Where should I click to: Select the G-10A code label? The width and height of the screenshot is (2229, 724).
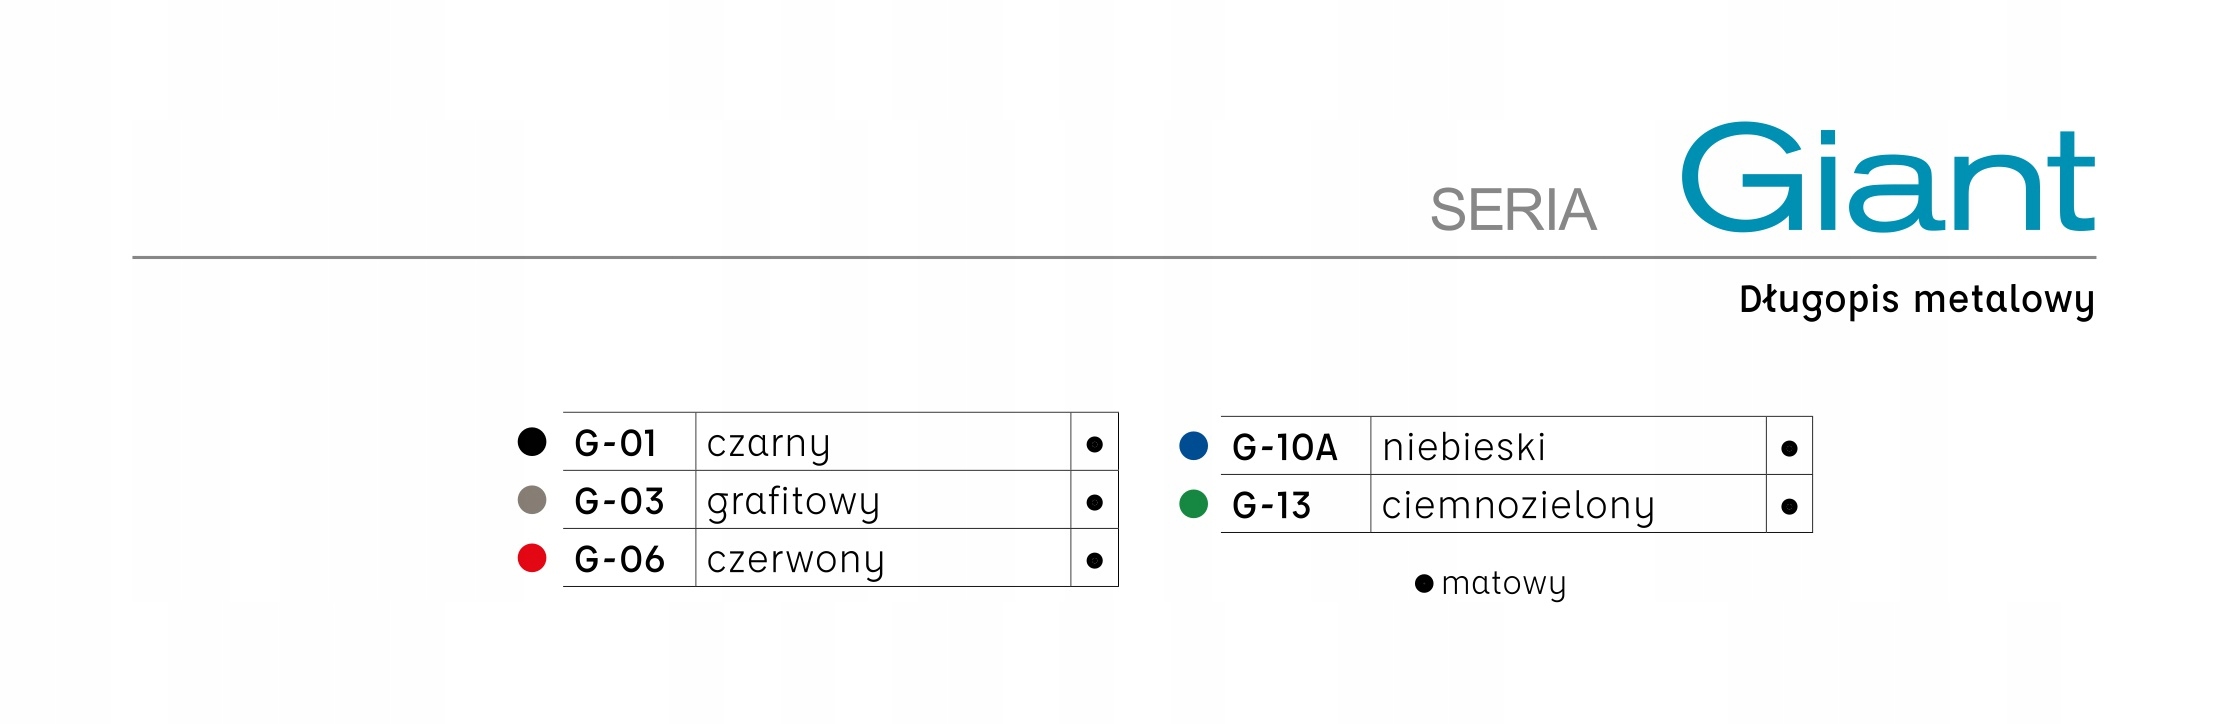click(x=1285, y=447)
